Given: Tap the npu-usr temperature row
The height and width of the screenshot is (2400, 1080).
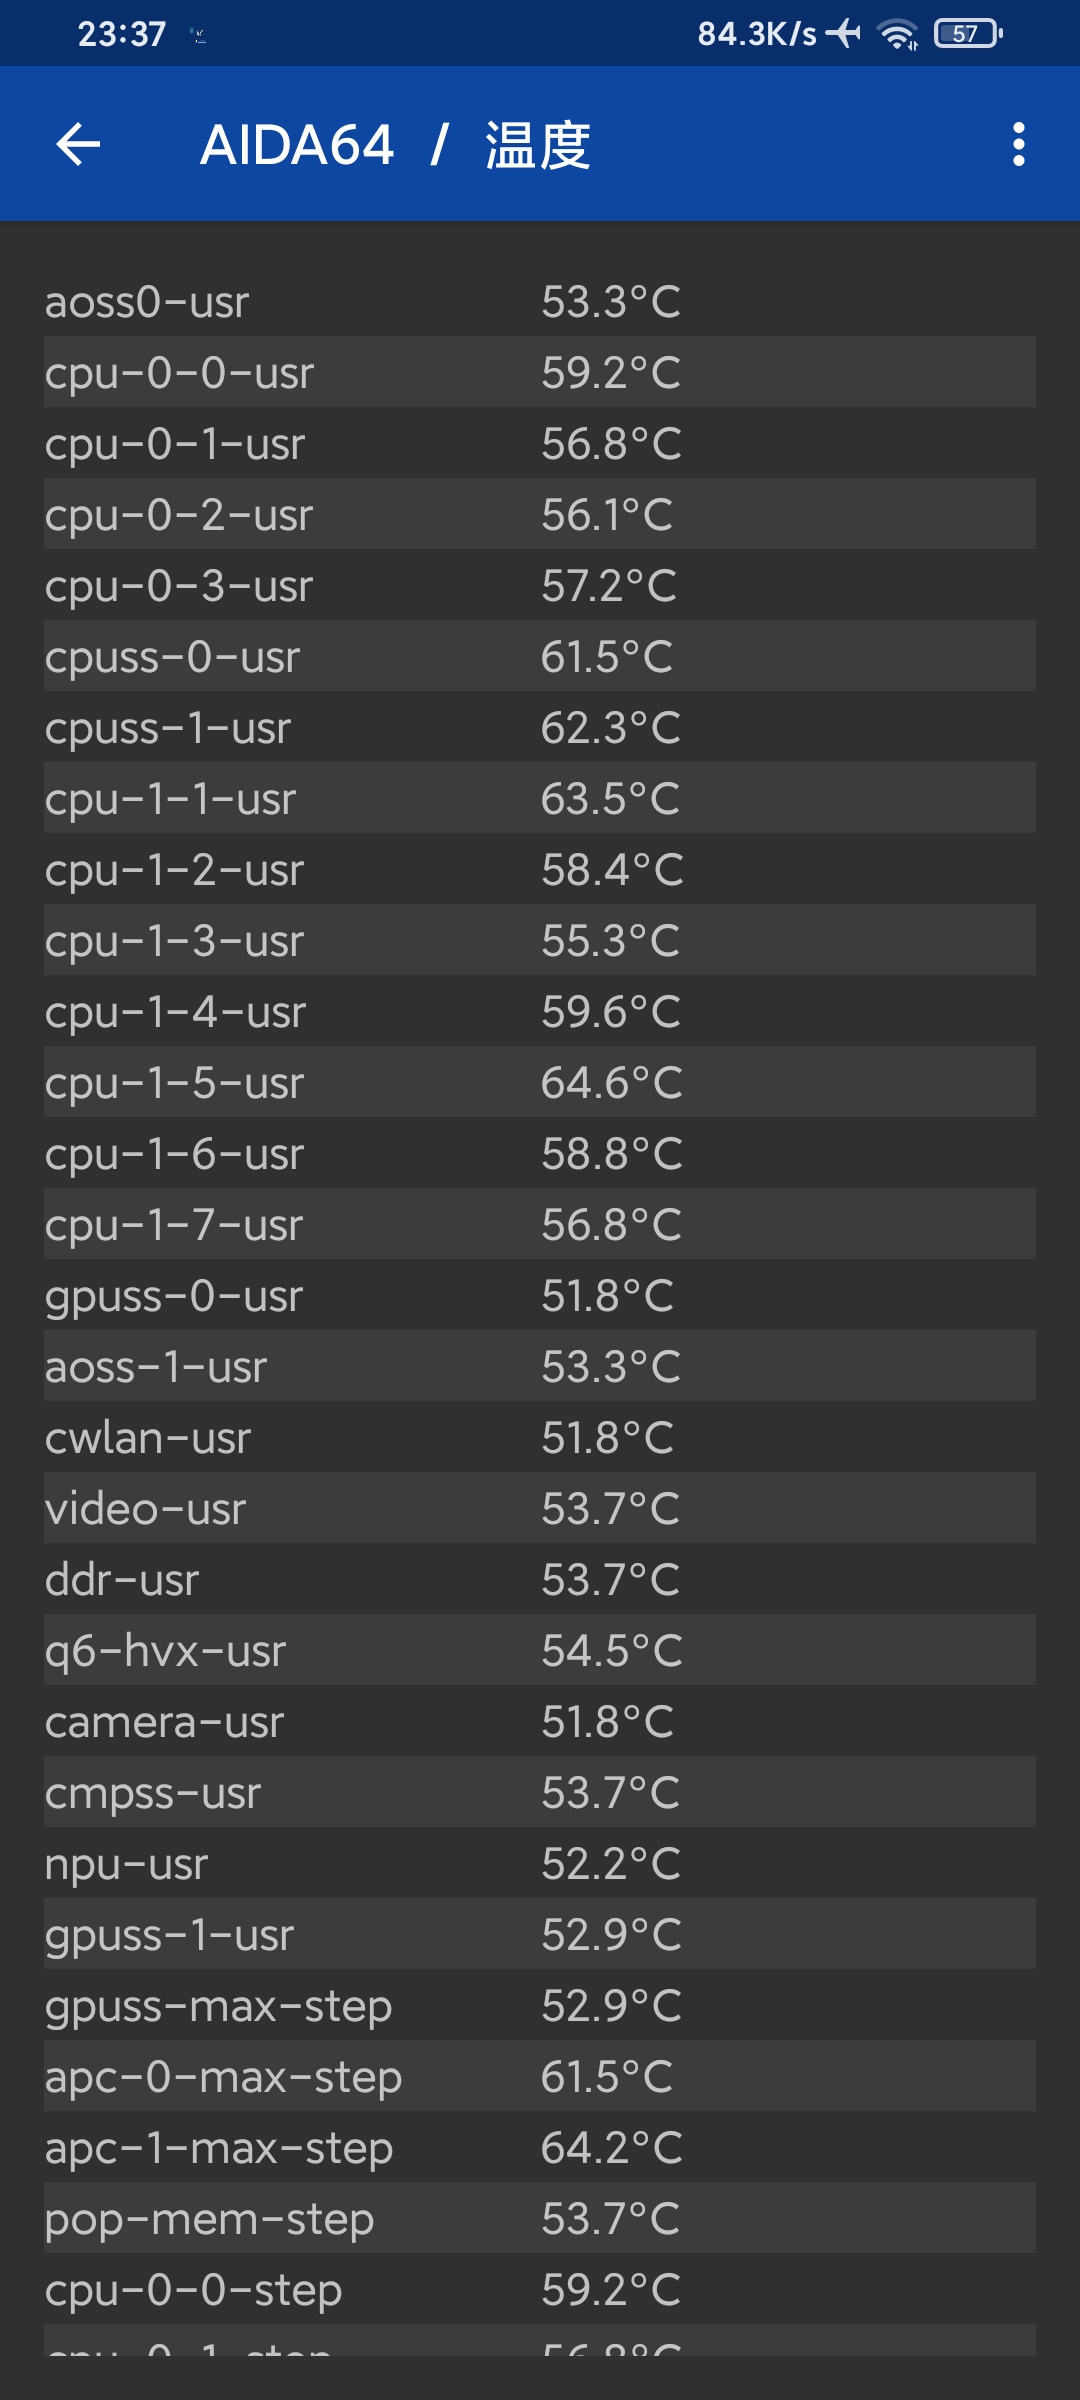Looking at the screenshot, I should (x=540, y=1863).
